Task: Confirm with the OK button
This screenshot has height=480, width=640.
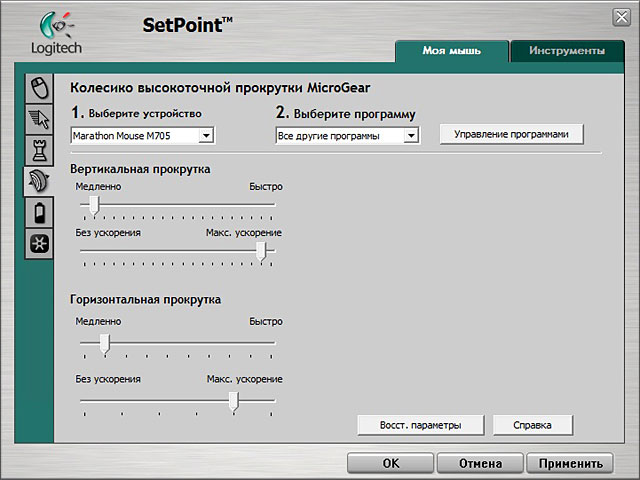Action: (391, 463)
